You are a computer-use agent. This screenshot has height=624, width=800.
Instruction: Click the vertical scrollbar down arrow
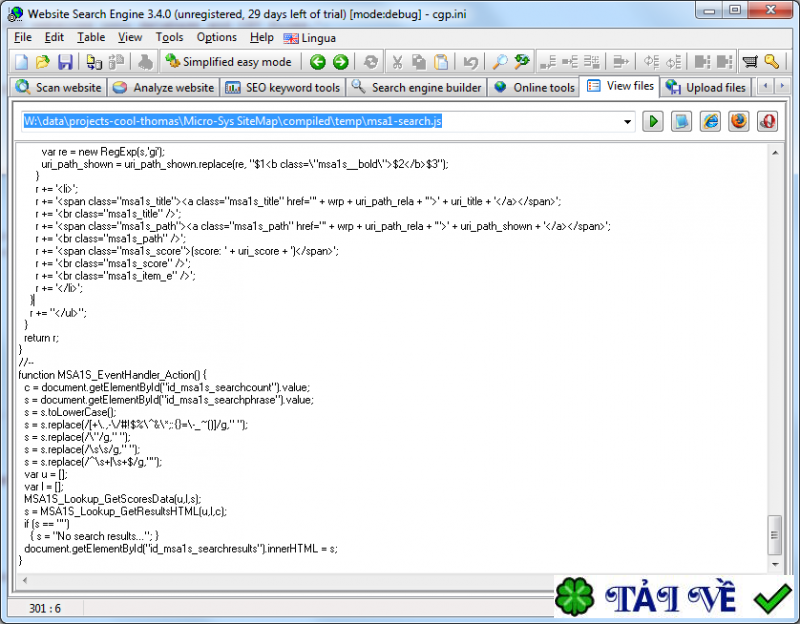pos(774,564)
